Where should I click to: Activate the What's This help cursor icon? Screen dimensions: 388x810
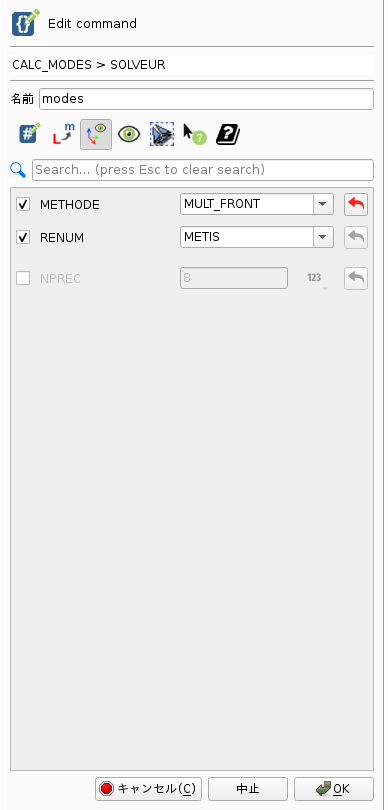click(x=195, y=134)
